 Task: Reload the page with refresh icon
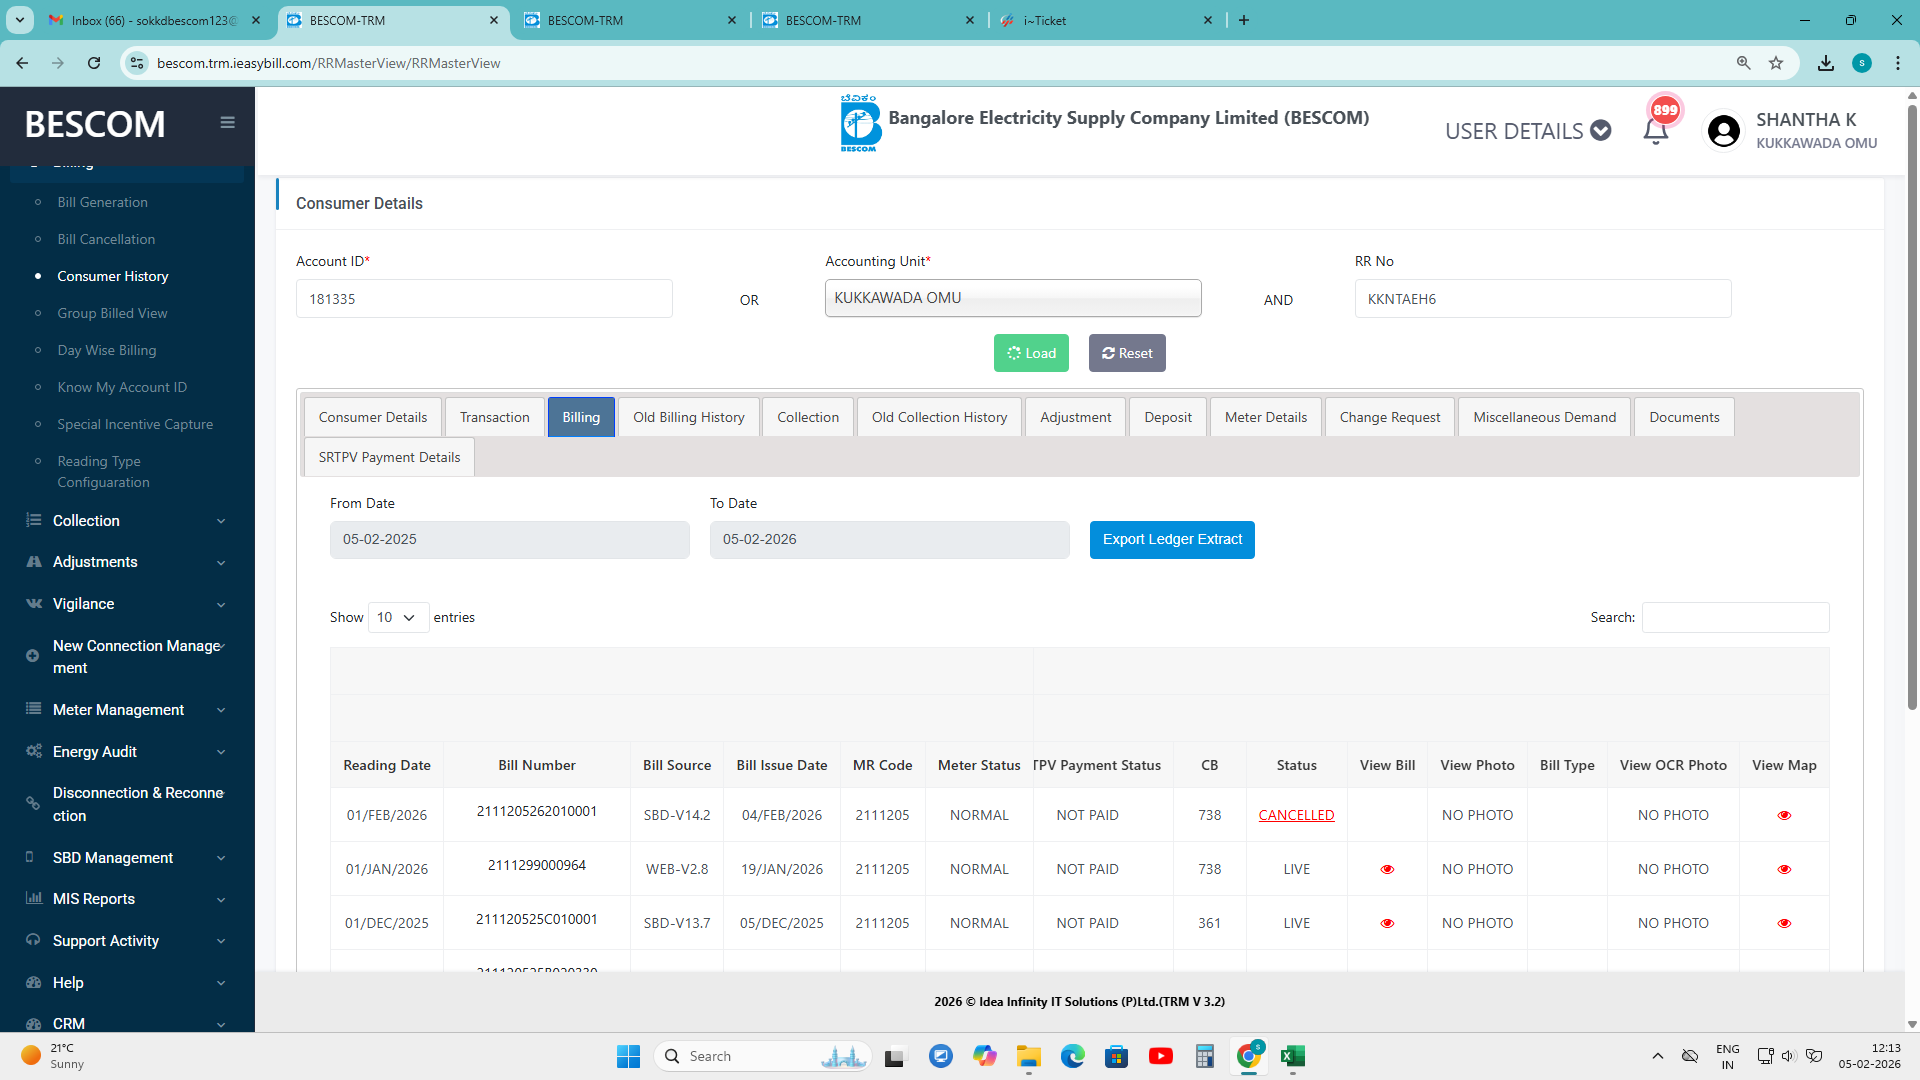[94, 63]
